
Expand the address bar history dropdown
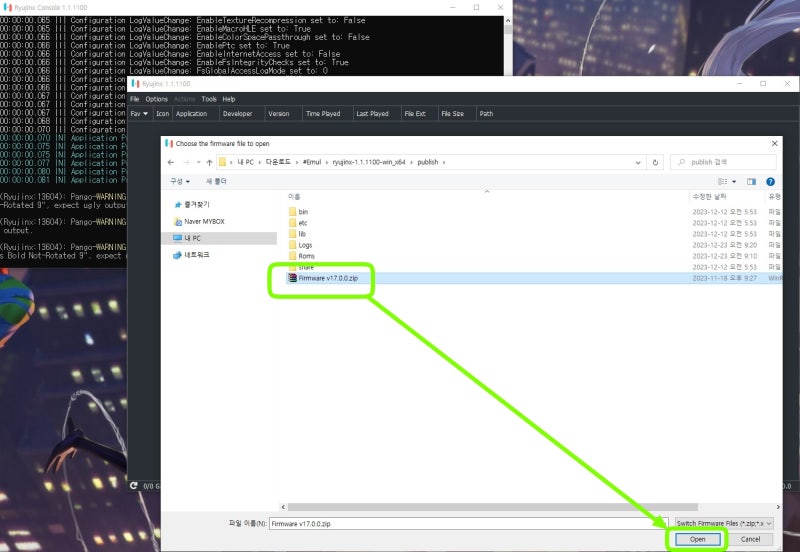tap(638, 162)
